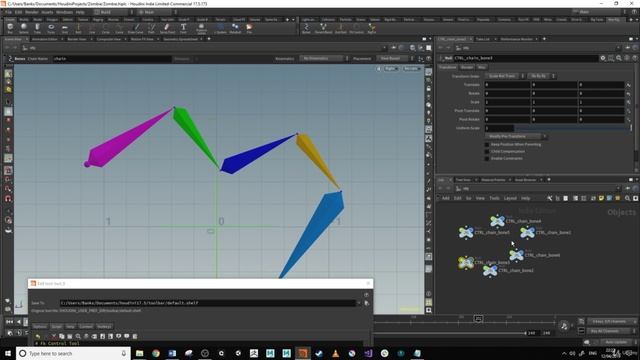Click the Save To path field

(207, 303)
